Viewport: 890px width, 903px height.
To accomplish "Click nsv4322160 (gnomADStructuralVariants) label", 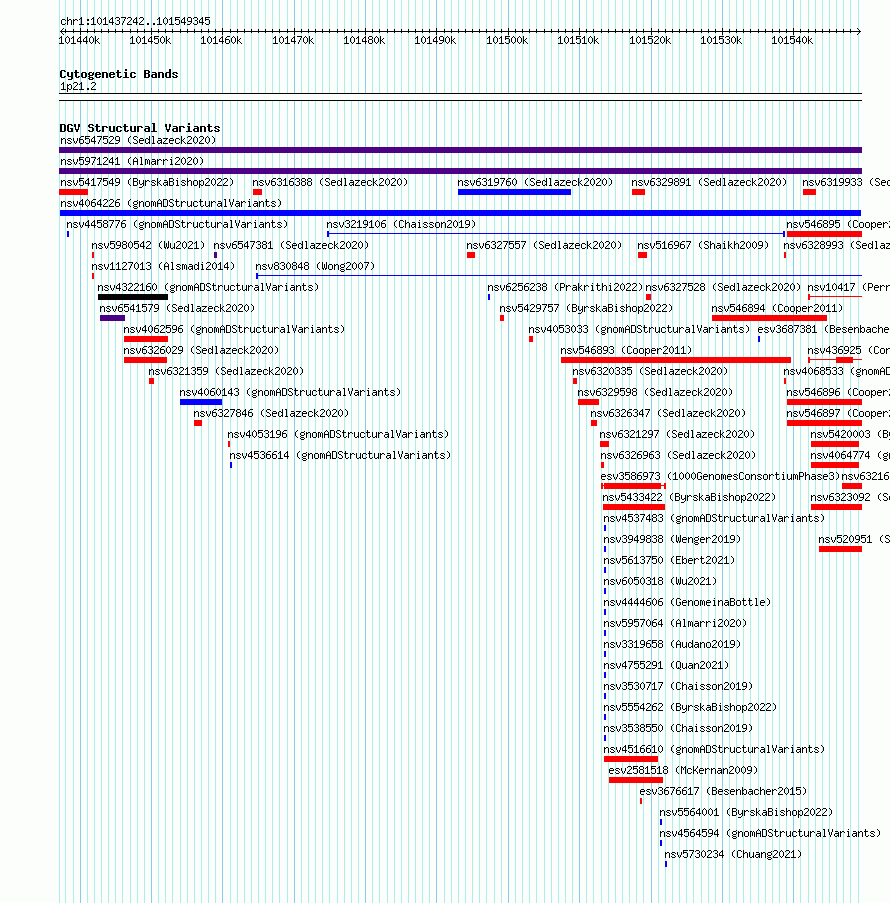I will point(208,287).
